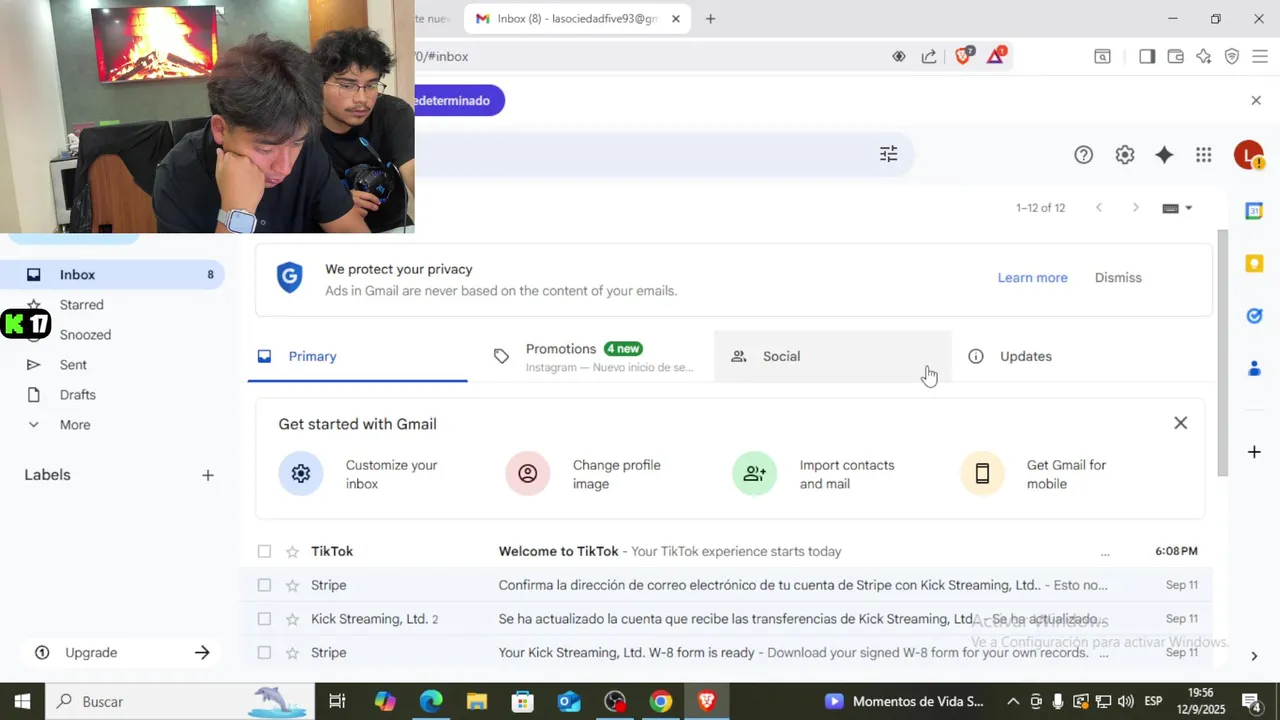Viewport: 1280px width, 720px height.
Task: Click the share page icon in address bar
Action: point(929,57)
